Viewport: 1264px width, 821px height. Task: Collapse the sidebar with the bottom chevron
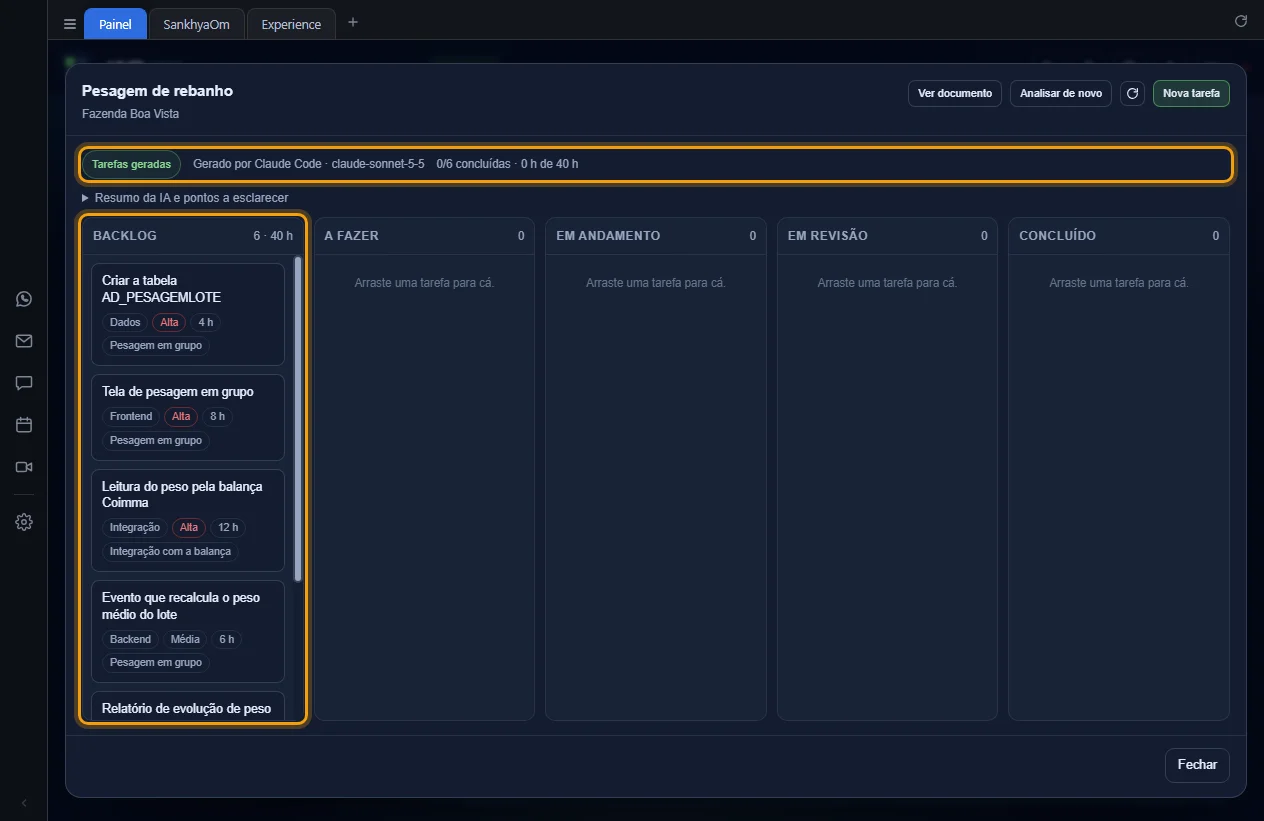pos(24,803)
